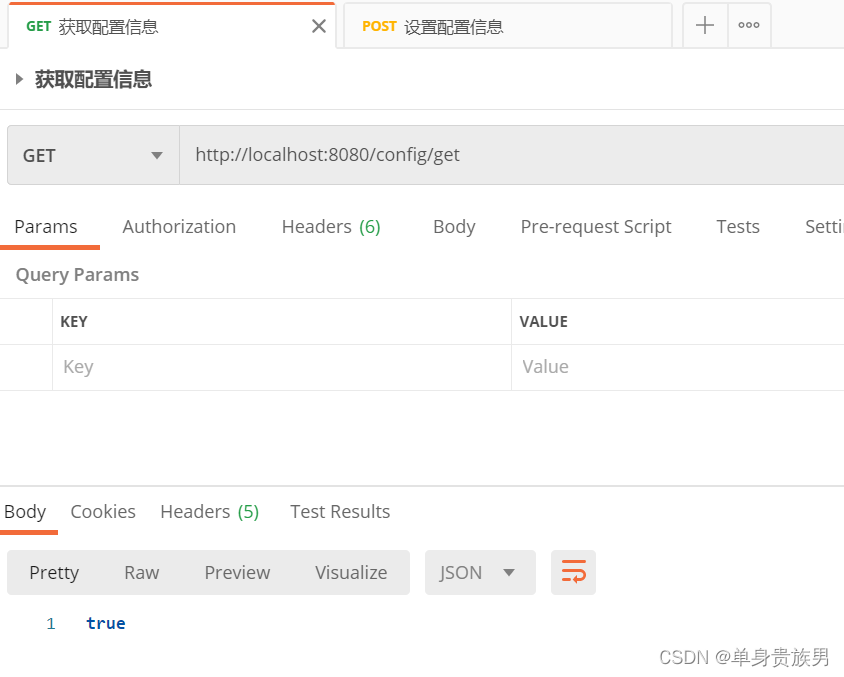This screenshot has width=844, height=677.
Task: Open tab options three-dots menu
Action: [x=749, y=25]
